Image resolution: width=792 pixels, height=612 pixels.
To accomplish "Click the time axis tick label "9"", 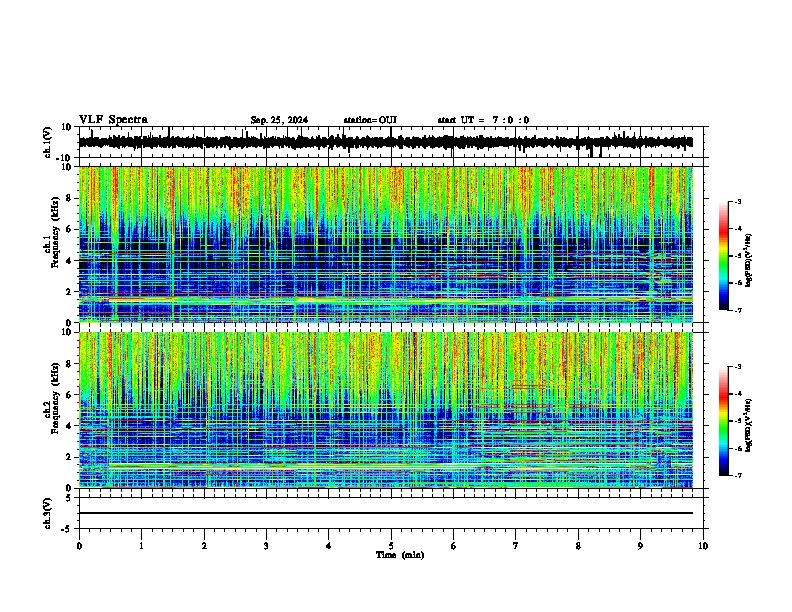I will coord(640,546).
